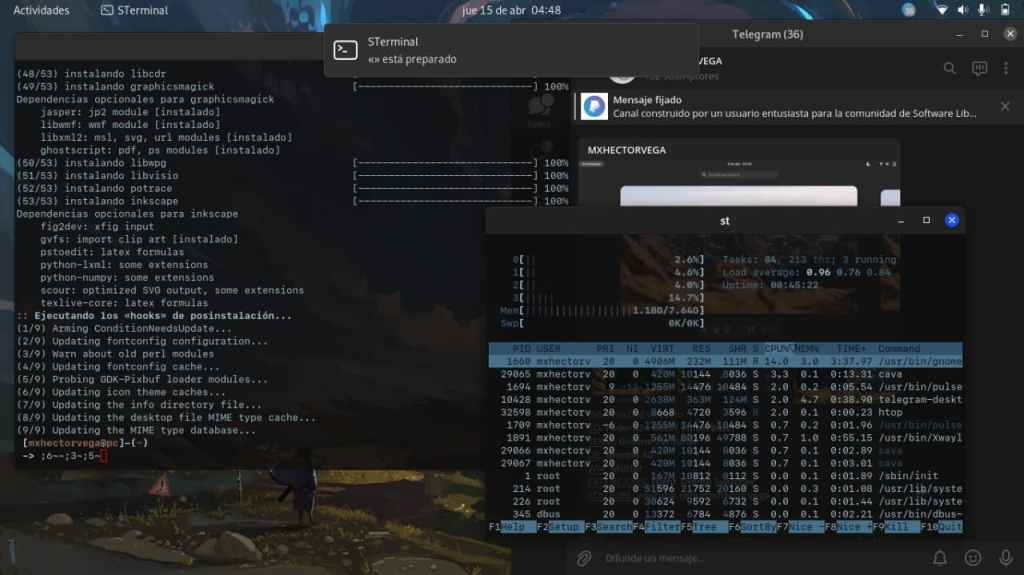
Task: Open the emoji picker in Telegram
Action: click(x=971, y=558)
